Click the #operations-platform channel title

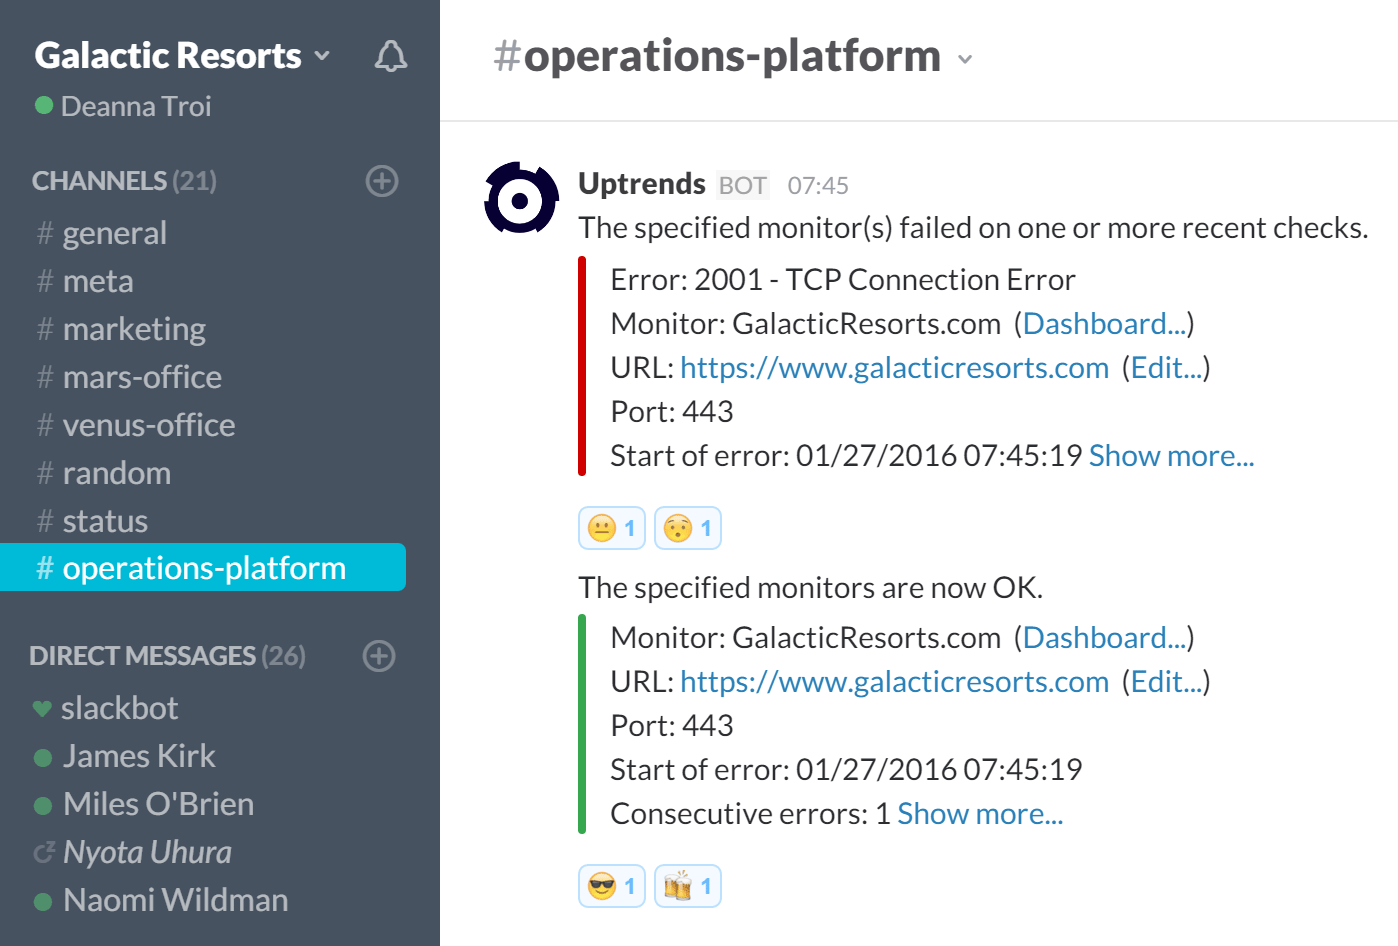(717, 56)
